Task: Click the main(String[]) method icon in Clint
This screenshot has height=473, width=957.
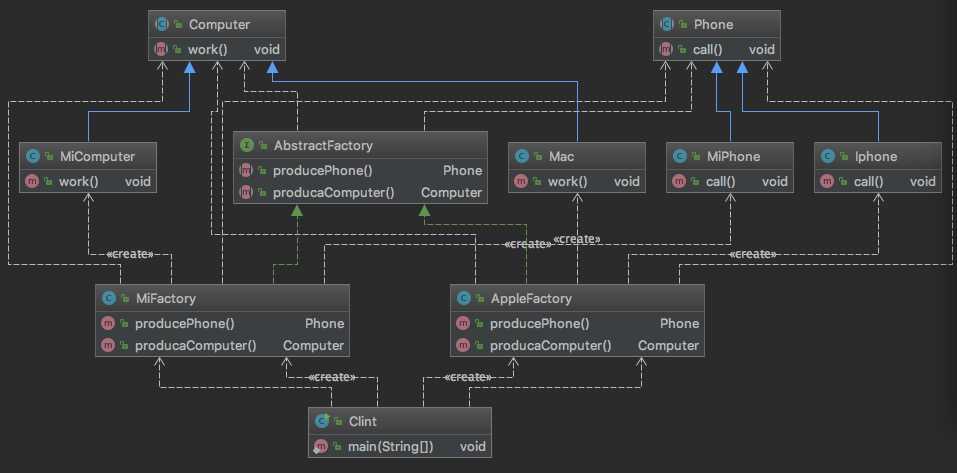Action: click(x=321, y=447)
